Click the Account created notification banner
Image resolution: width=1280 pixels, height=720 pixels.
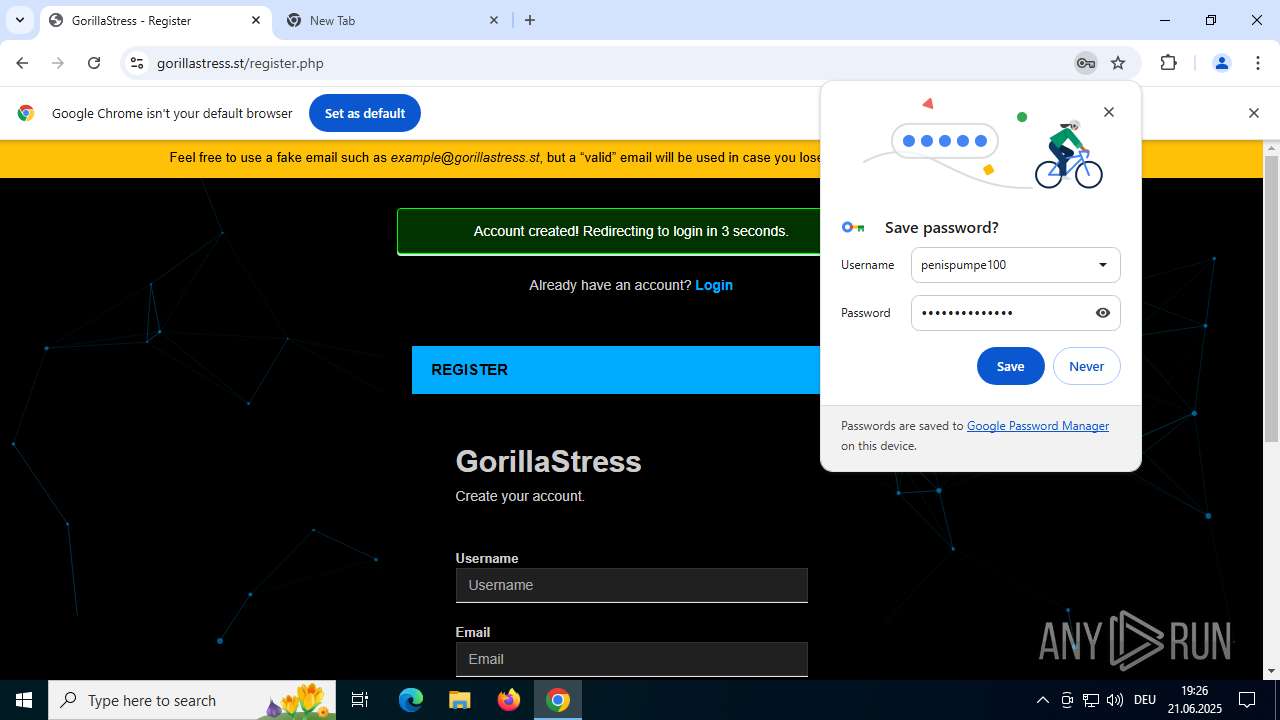point(609,231)
